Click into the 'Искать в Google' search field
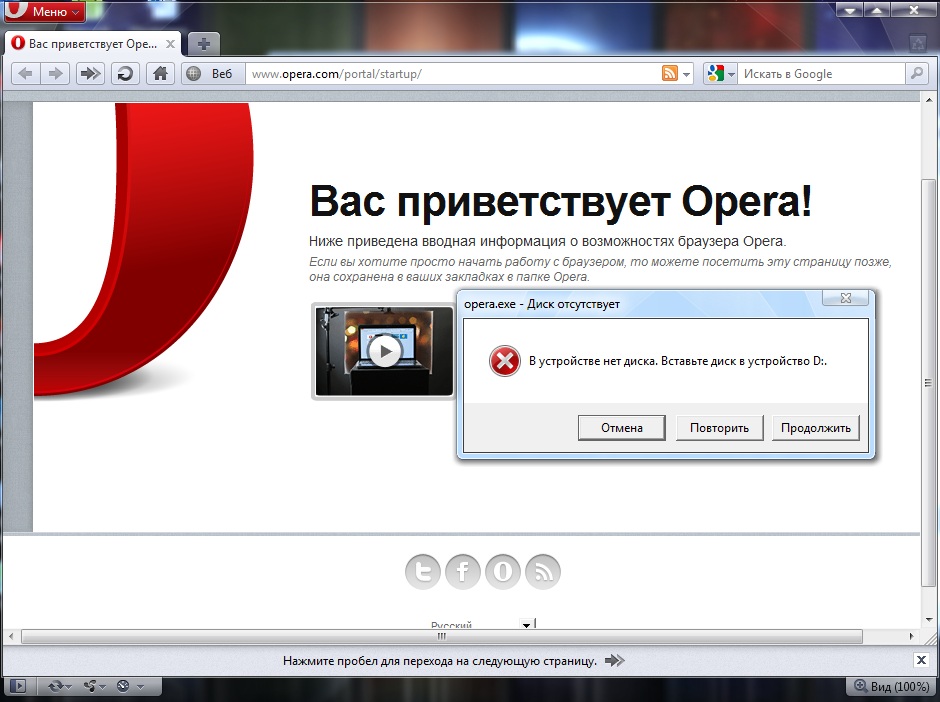The width and height of the screenshot is (940, 702). [820, 74]
